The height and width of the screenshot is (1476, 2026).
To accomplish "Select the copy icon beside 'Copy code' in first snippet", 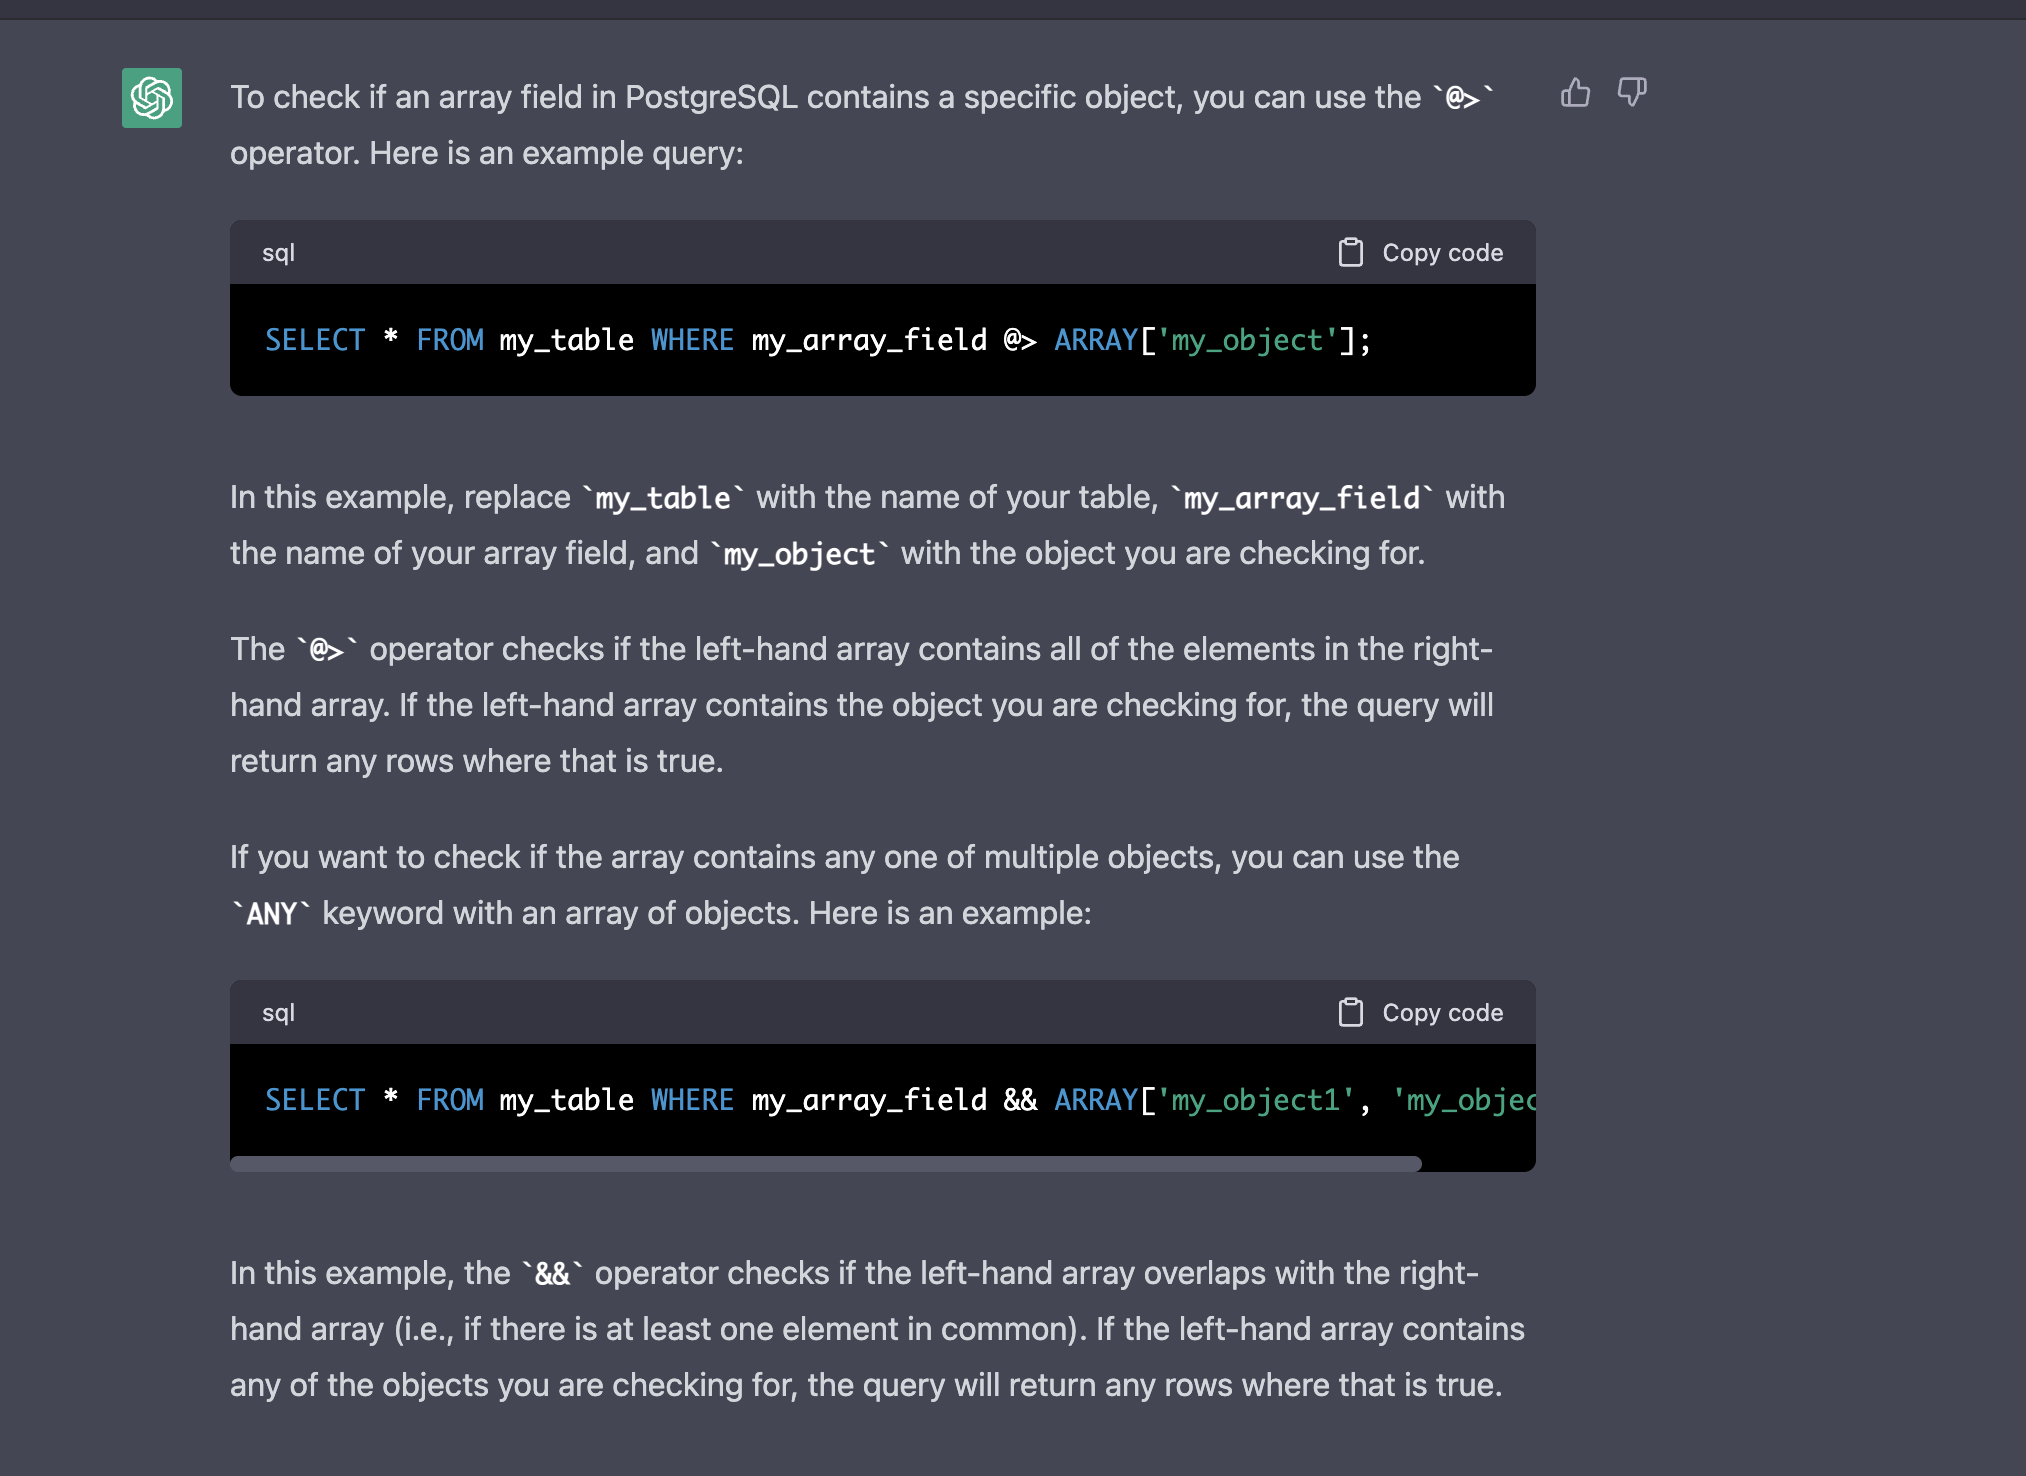I will 1350,252.
